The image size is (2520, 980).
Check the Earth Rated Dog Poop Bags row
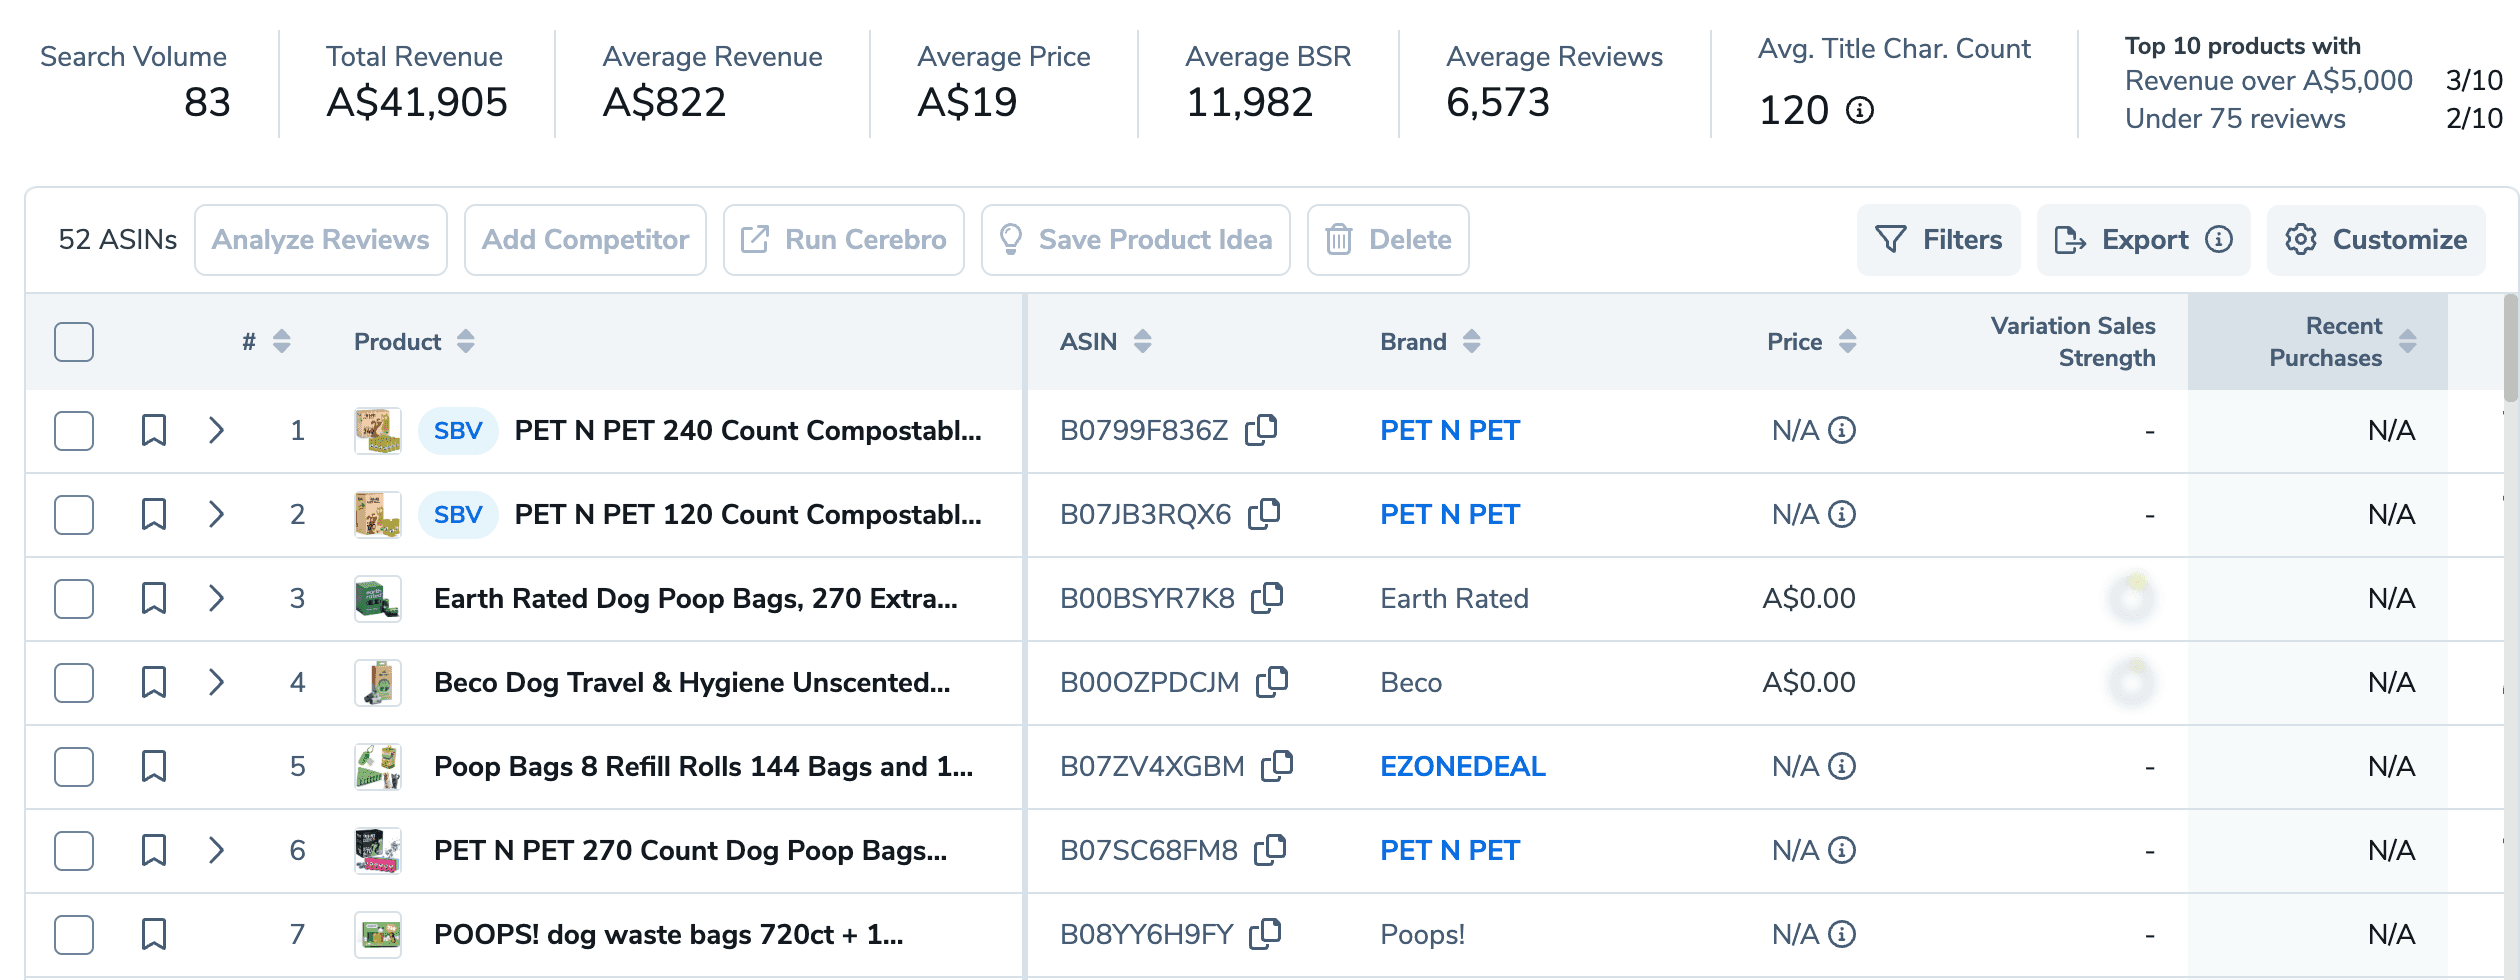(74, 598)
